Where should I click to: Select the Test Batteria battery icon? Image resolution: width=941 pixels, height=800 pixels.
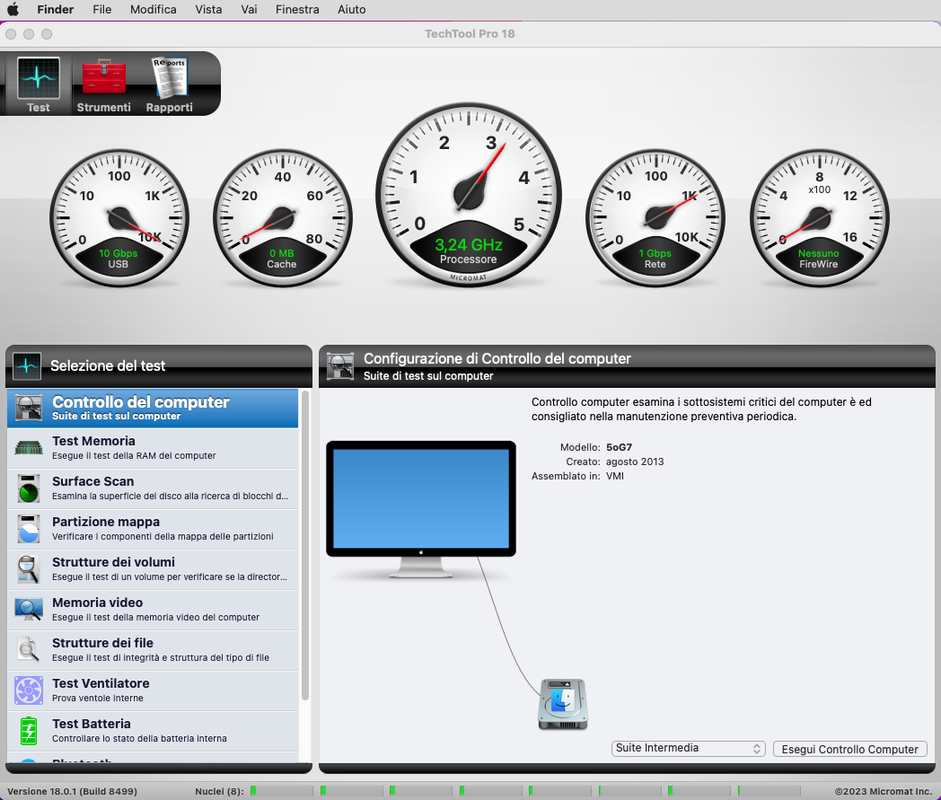pos(28,731)
